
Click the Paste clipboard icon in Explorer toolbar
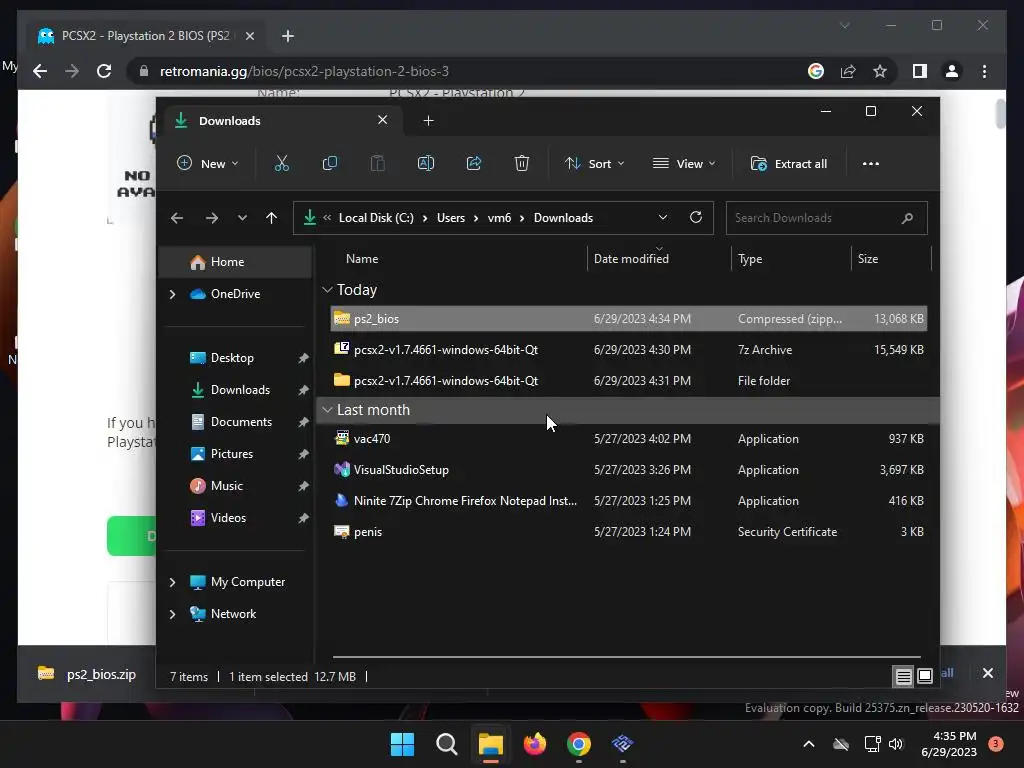[377, 163]
